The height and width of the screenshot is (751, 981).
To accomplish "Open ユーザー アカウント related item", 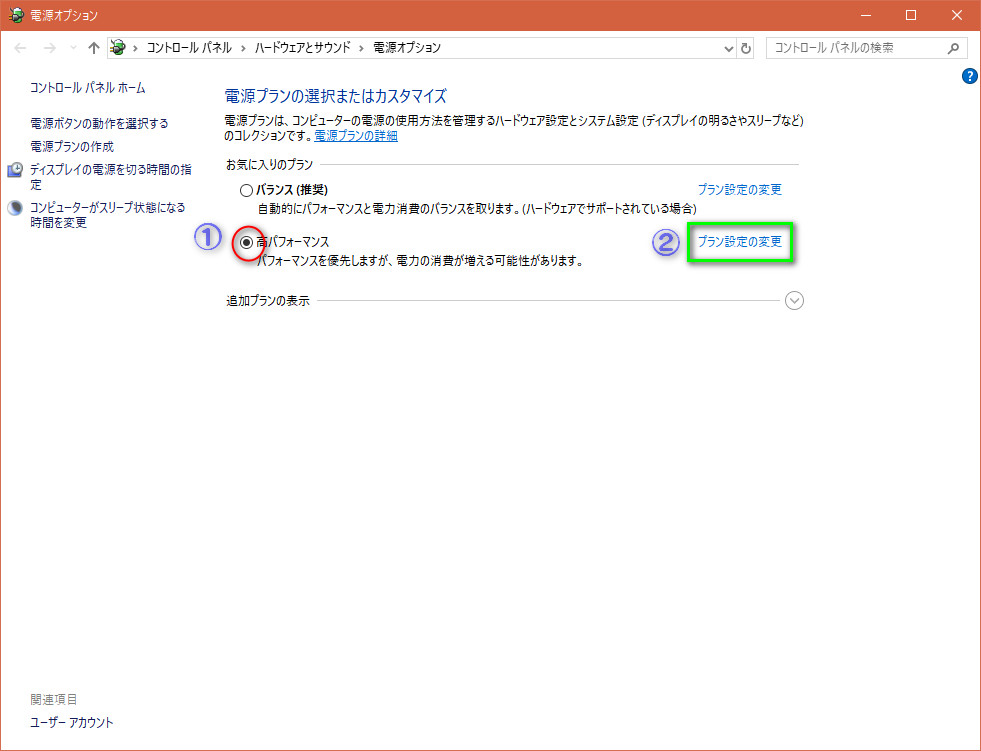I will click(72, 722).
